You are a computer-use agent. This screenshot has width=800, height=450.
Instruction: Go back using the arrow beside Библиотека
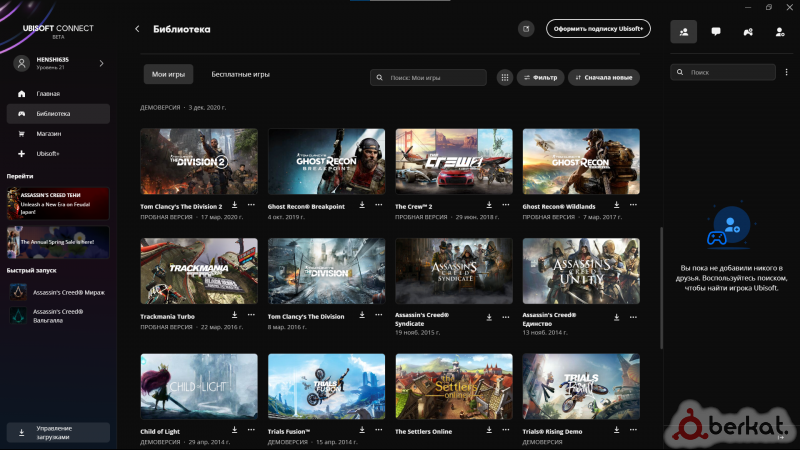pyautogui.click(x=137, y=29)
